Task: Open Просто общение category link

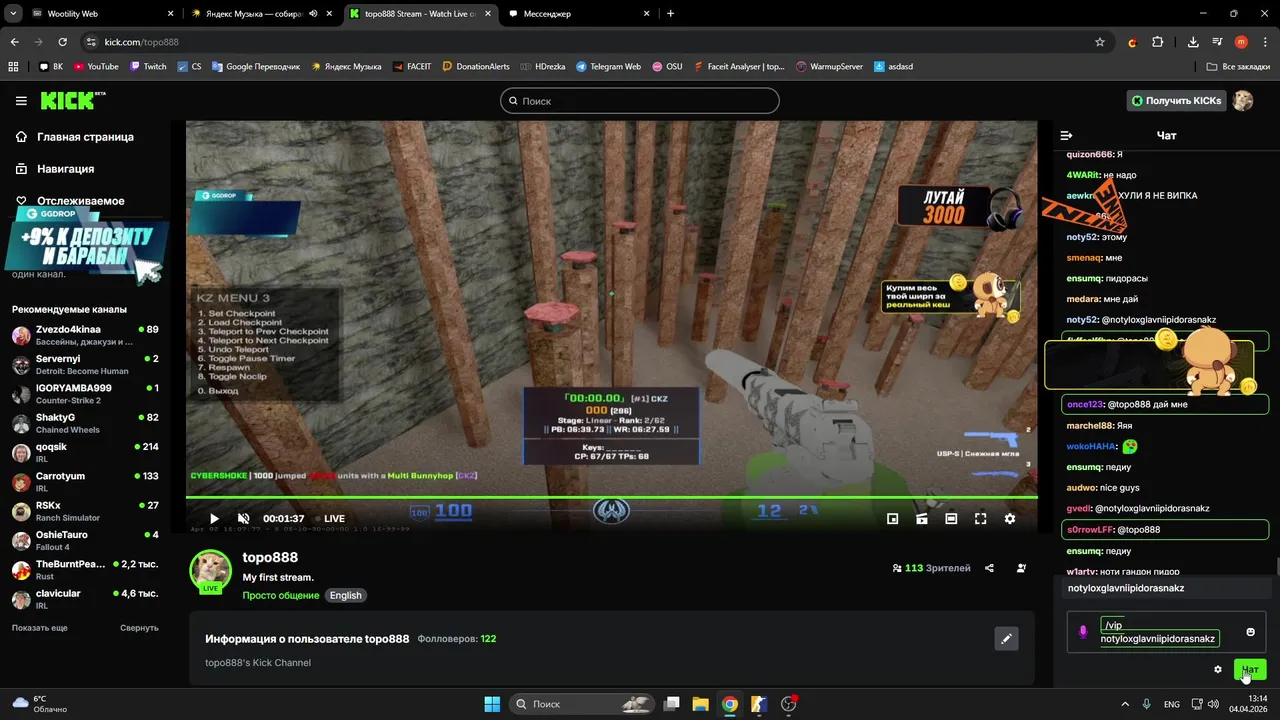Action: (x=280, y=595)
